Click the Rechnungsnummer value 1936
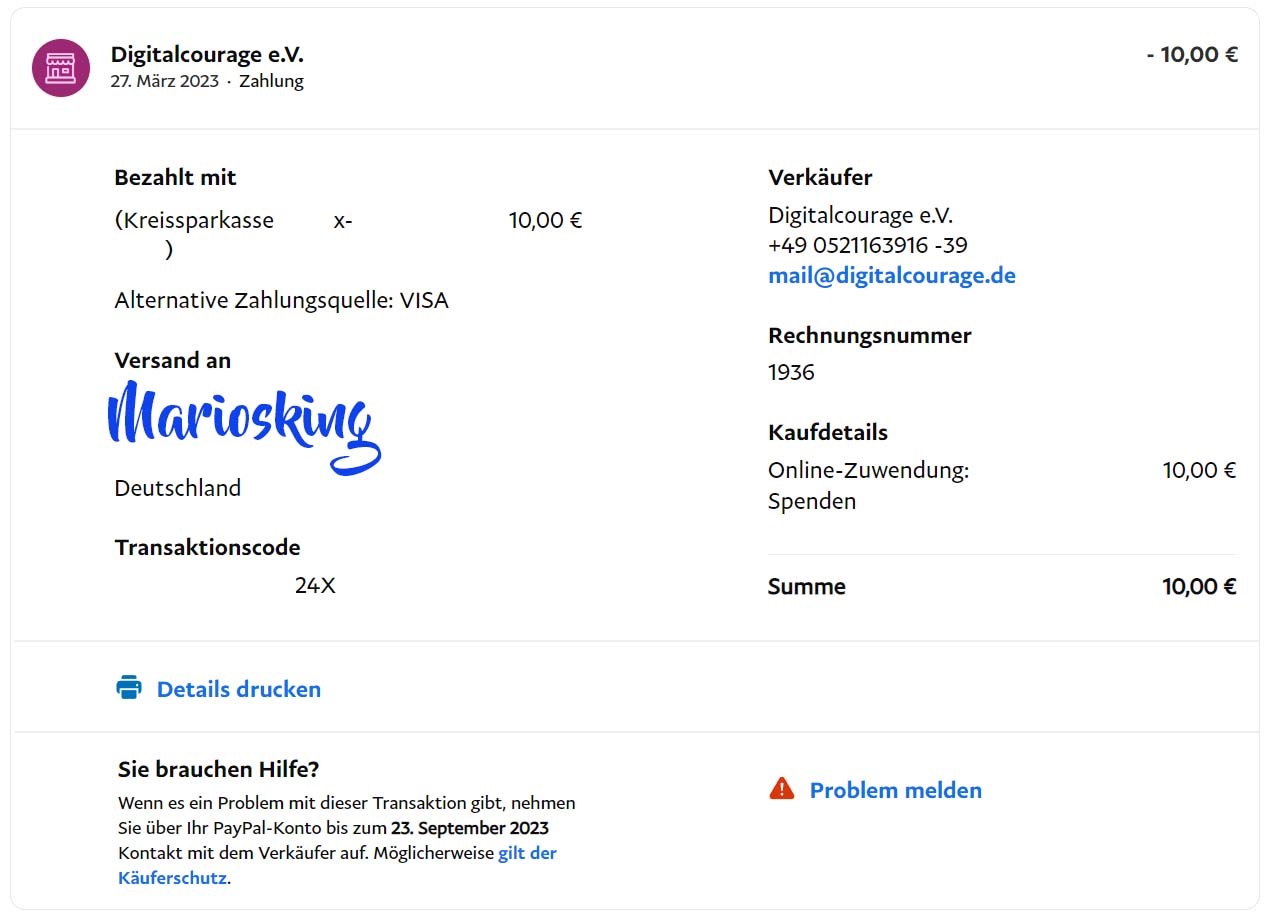The width and height of the screenshot is (1273, 916). coord(791,372)
